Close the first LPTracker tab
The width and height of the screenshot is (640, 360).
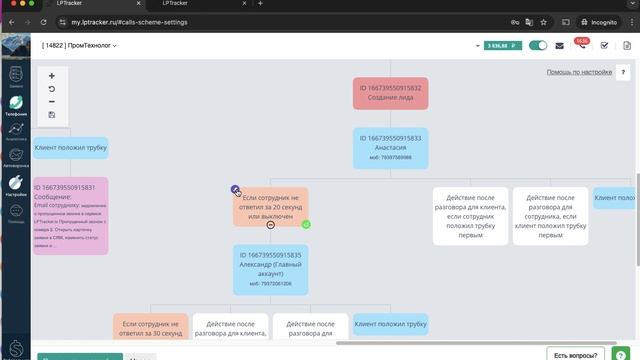pyautogui.click(x=138, y=3)
